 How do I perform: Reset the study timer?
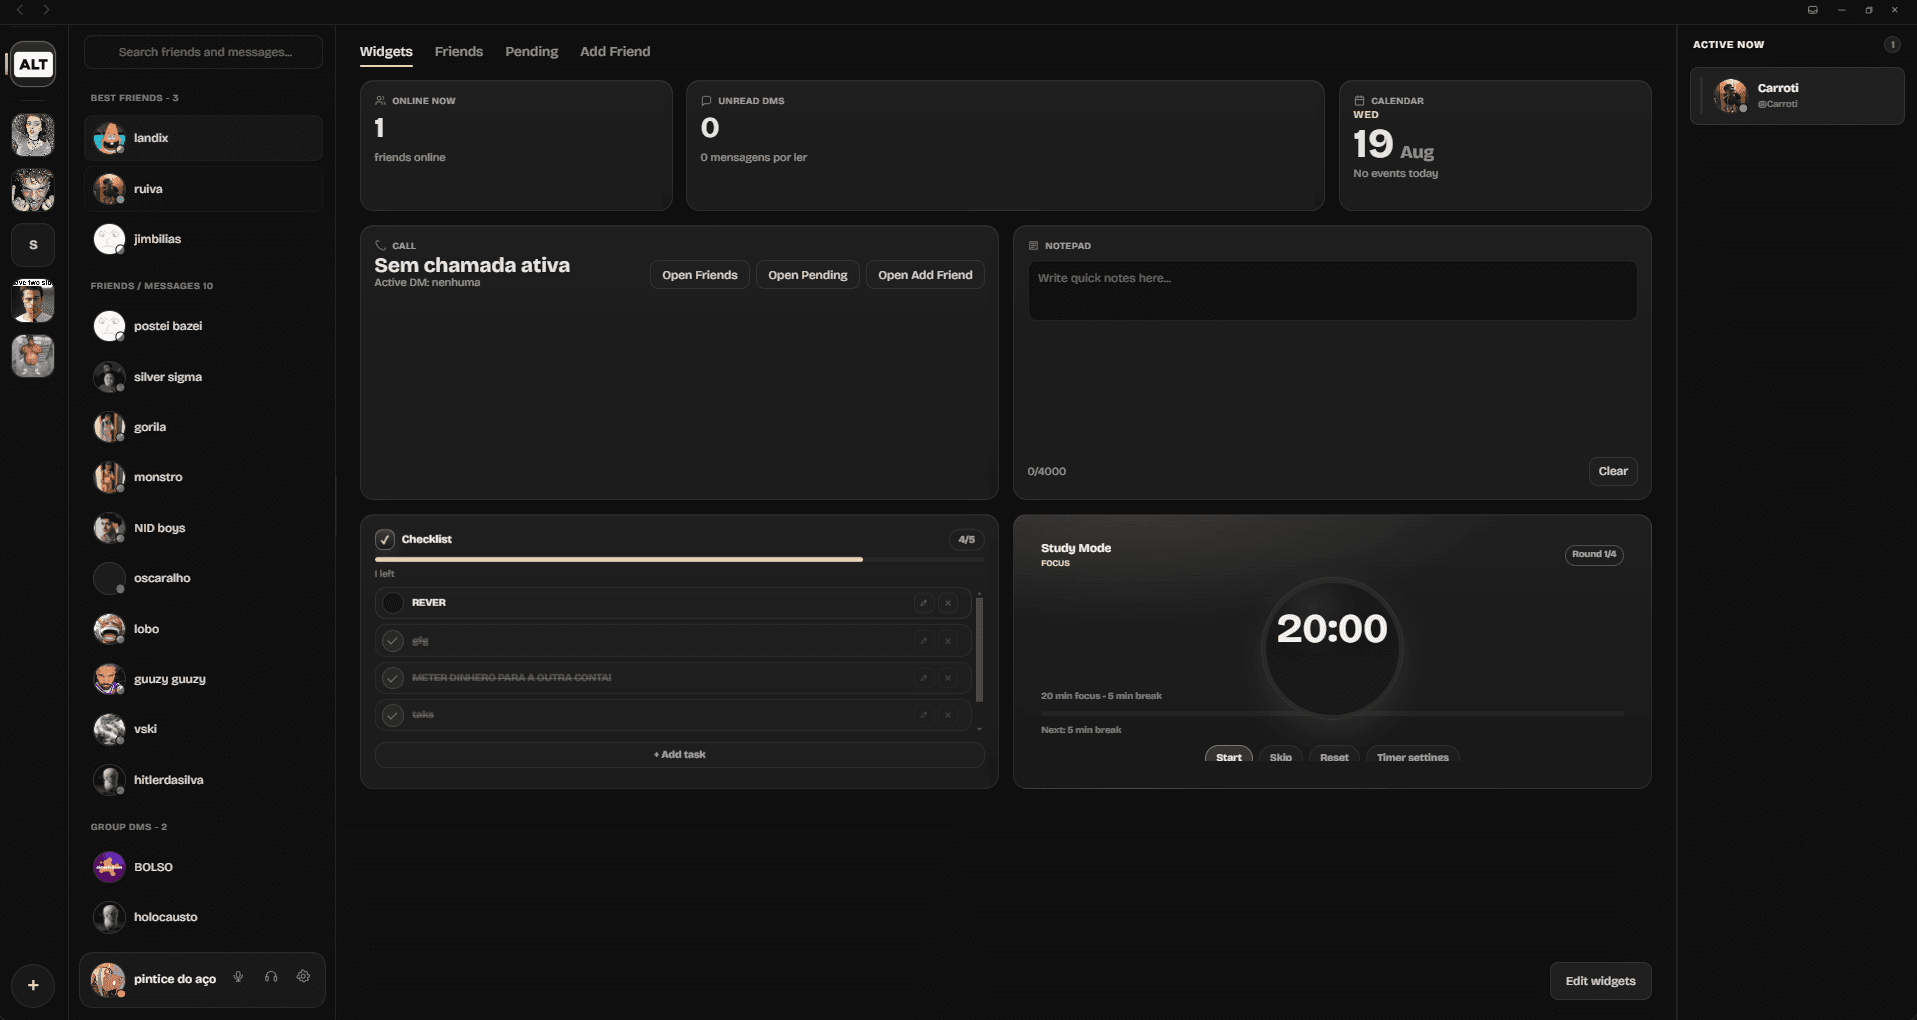coord(1334,757)
